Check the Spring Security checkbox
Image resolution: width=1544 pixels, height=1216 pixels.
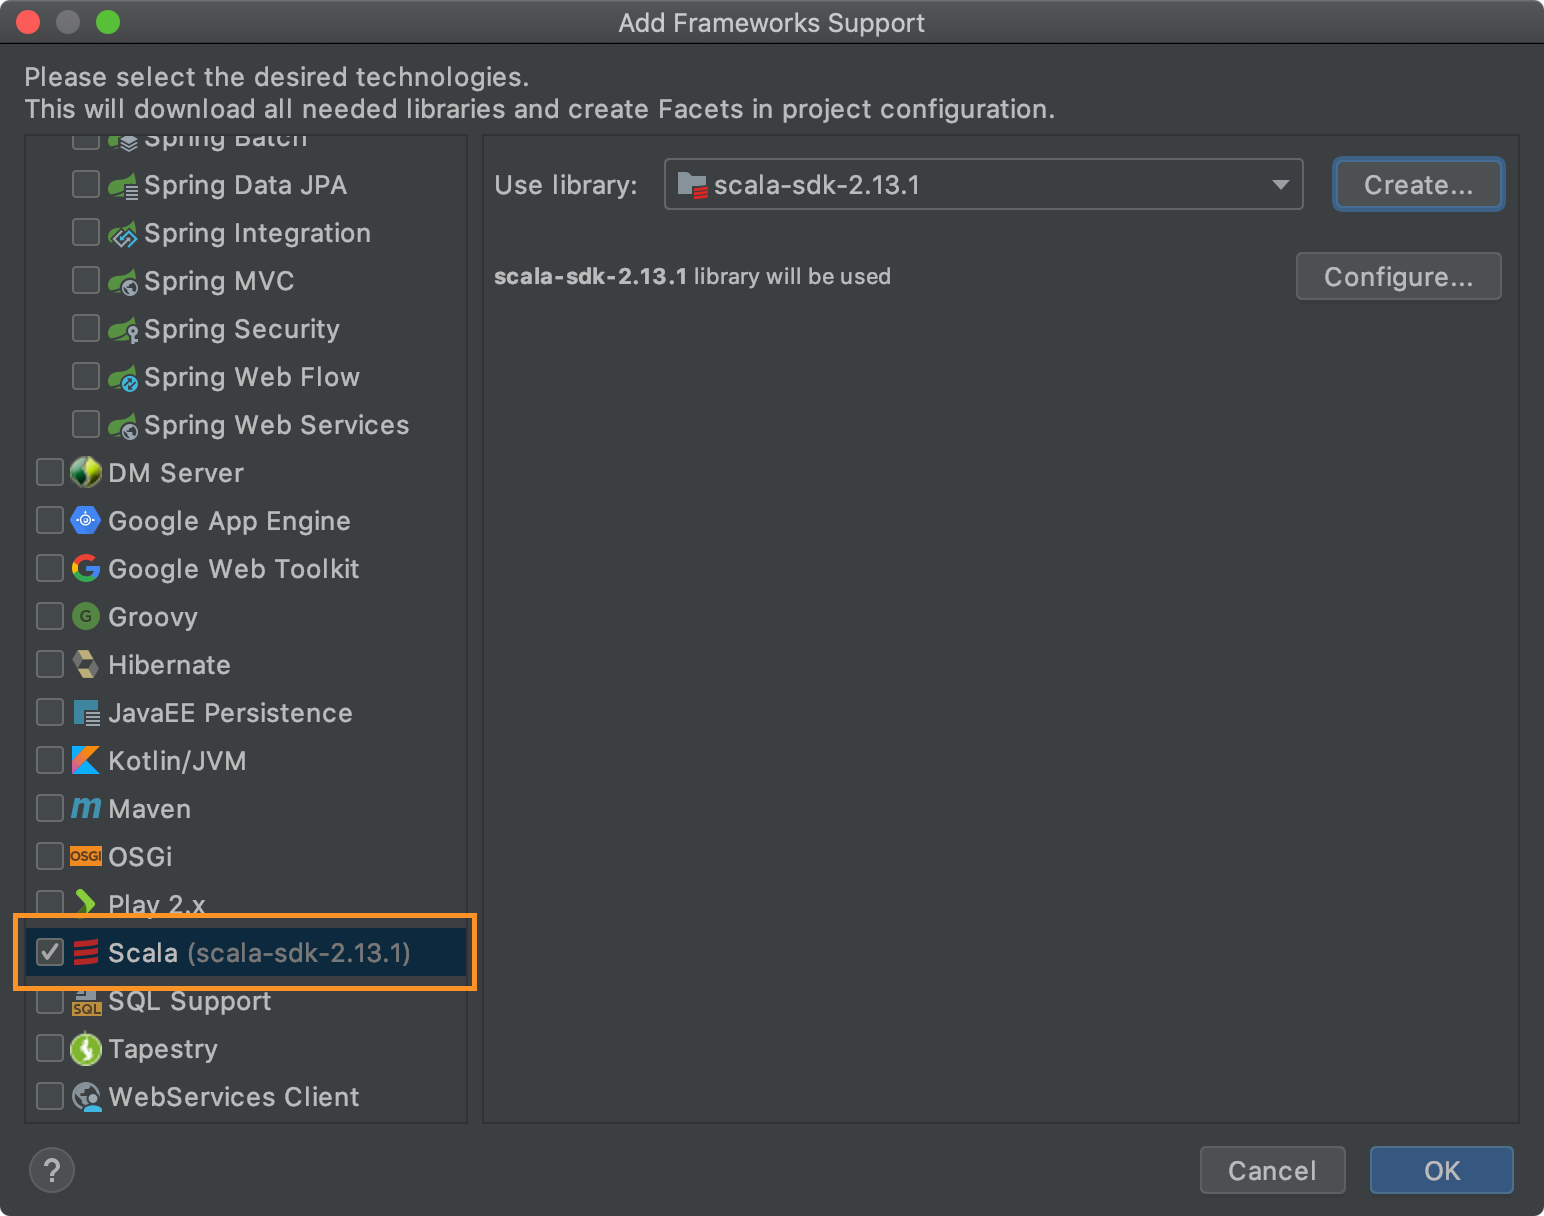click(86, 328)
